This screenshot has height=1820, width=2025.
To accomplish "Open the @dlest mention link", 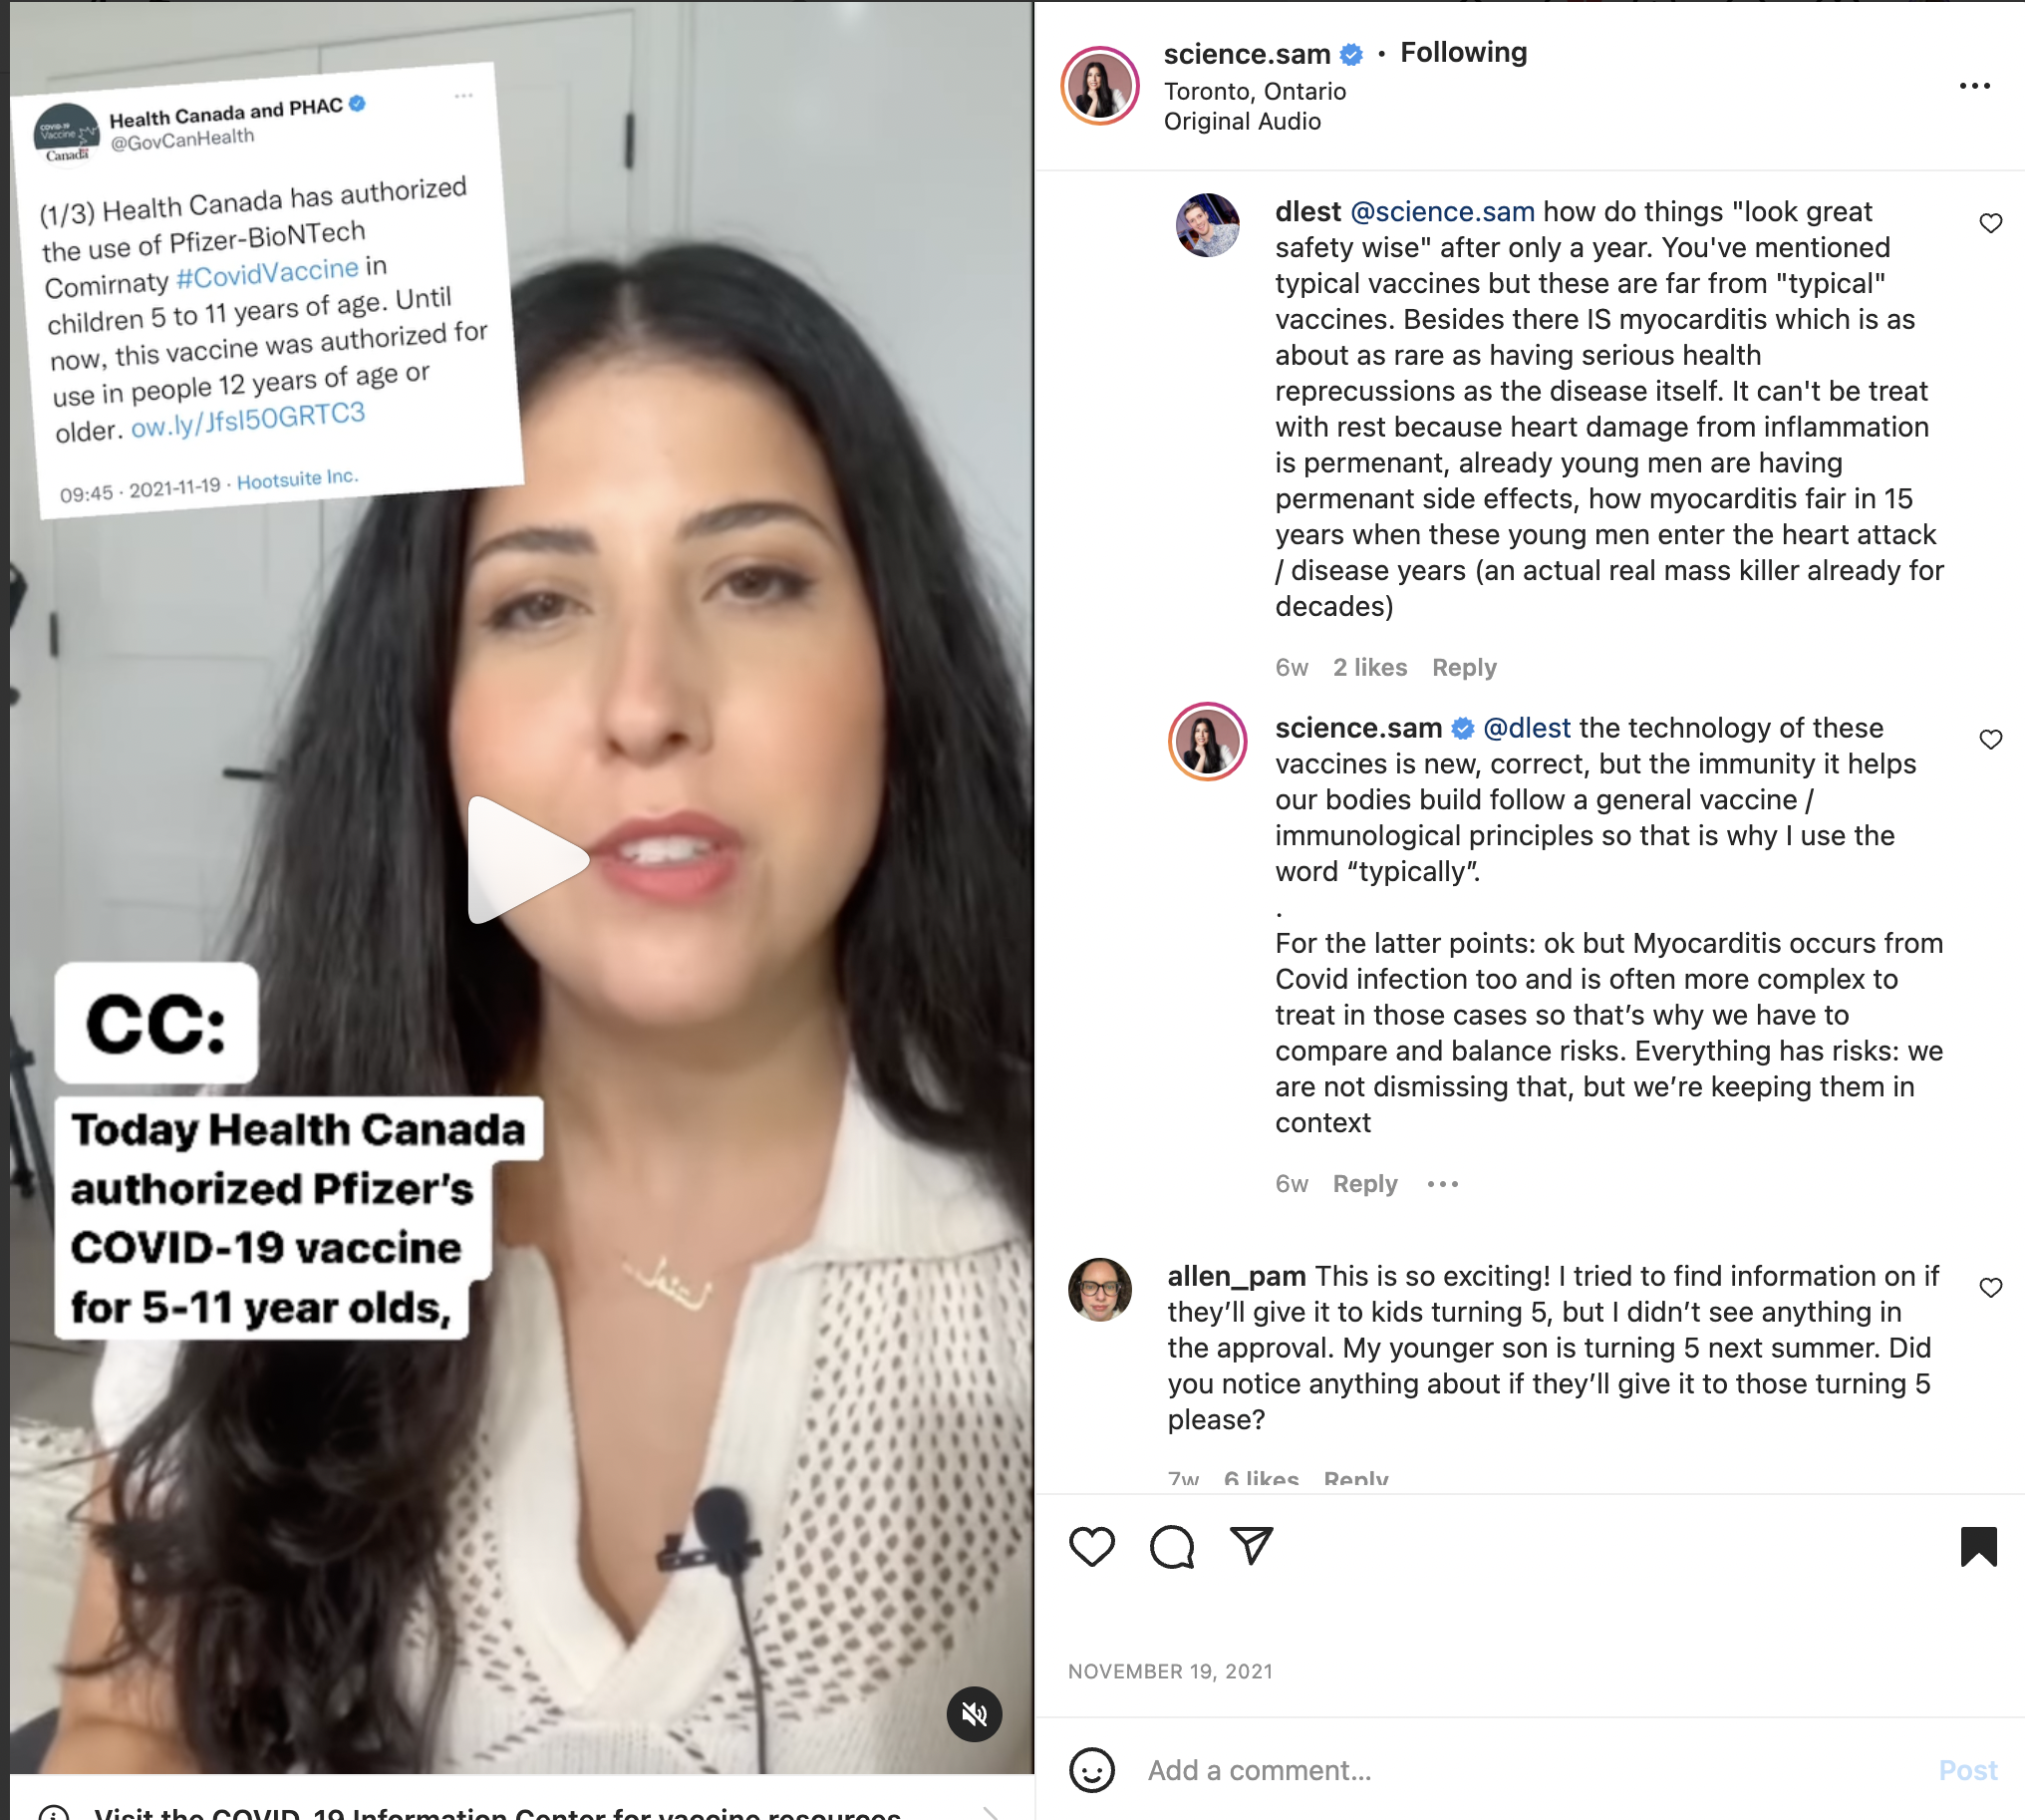I will (x=1526, y=728).
